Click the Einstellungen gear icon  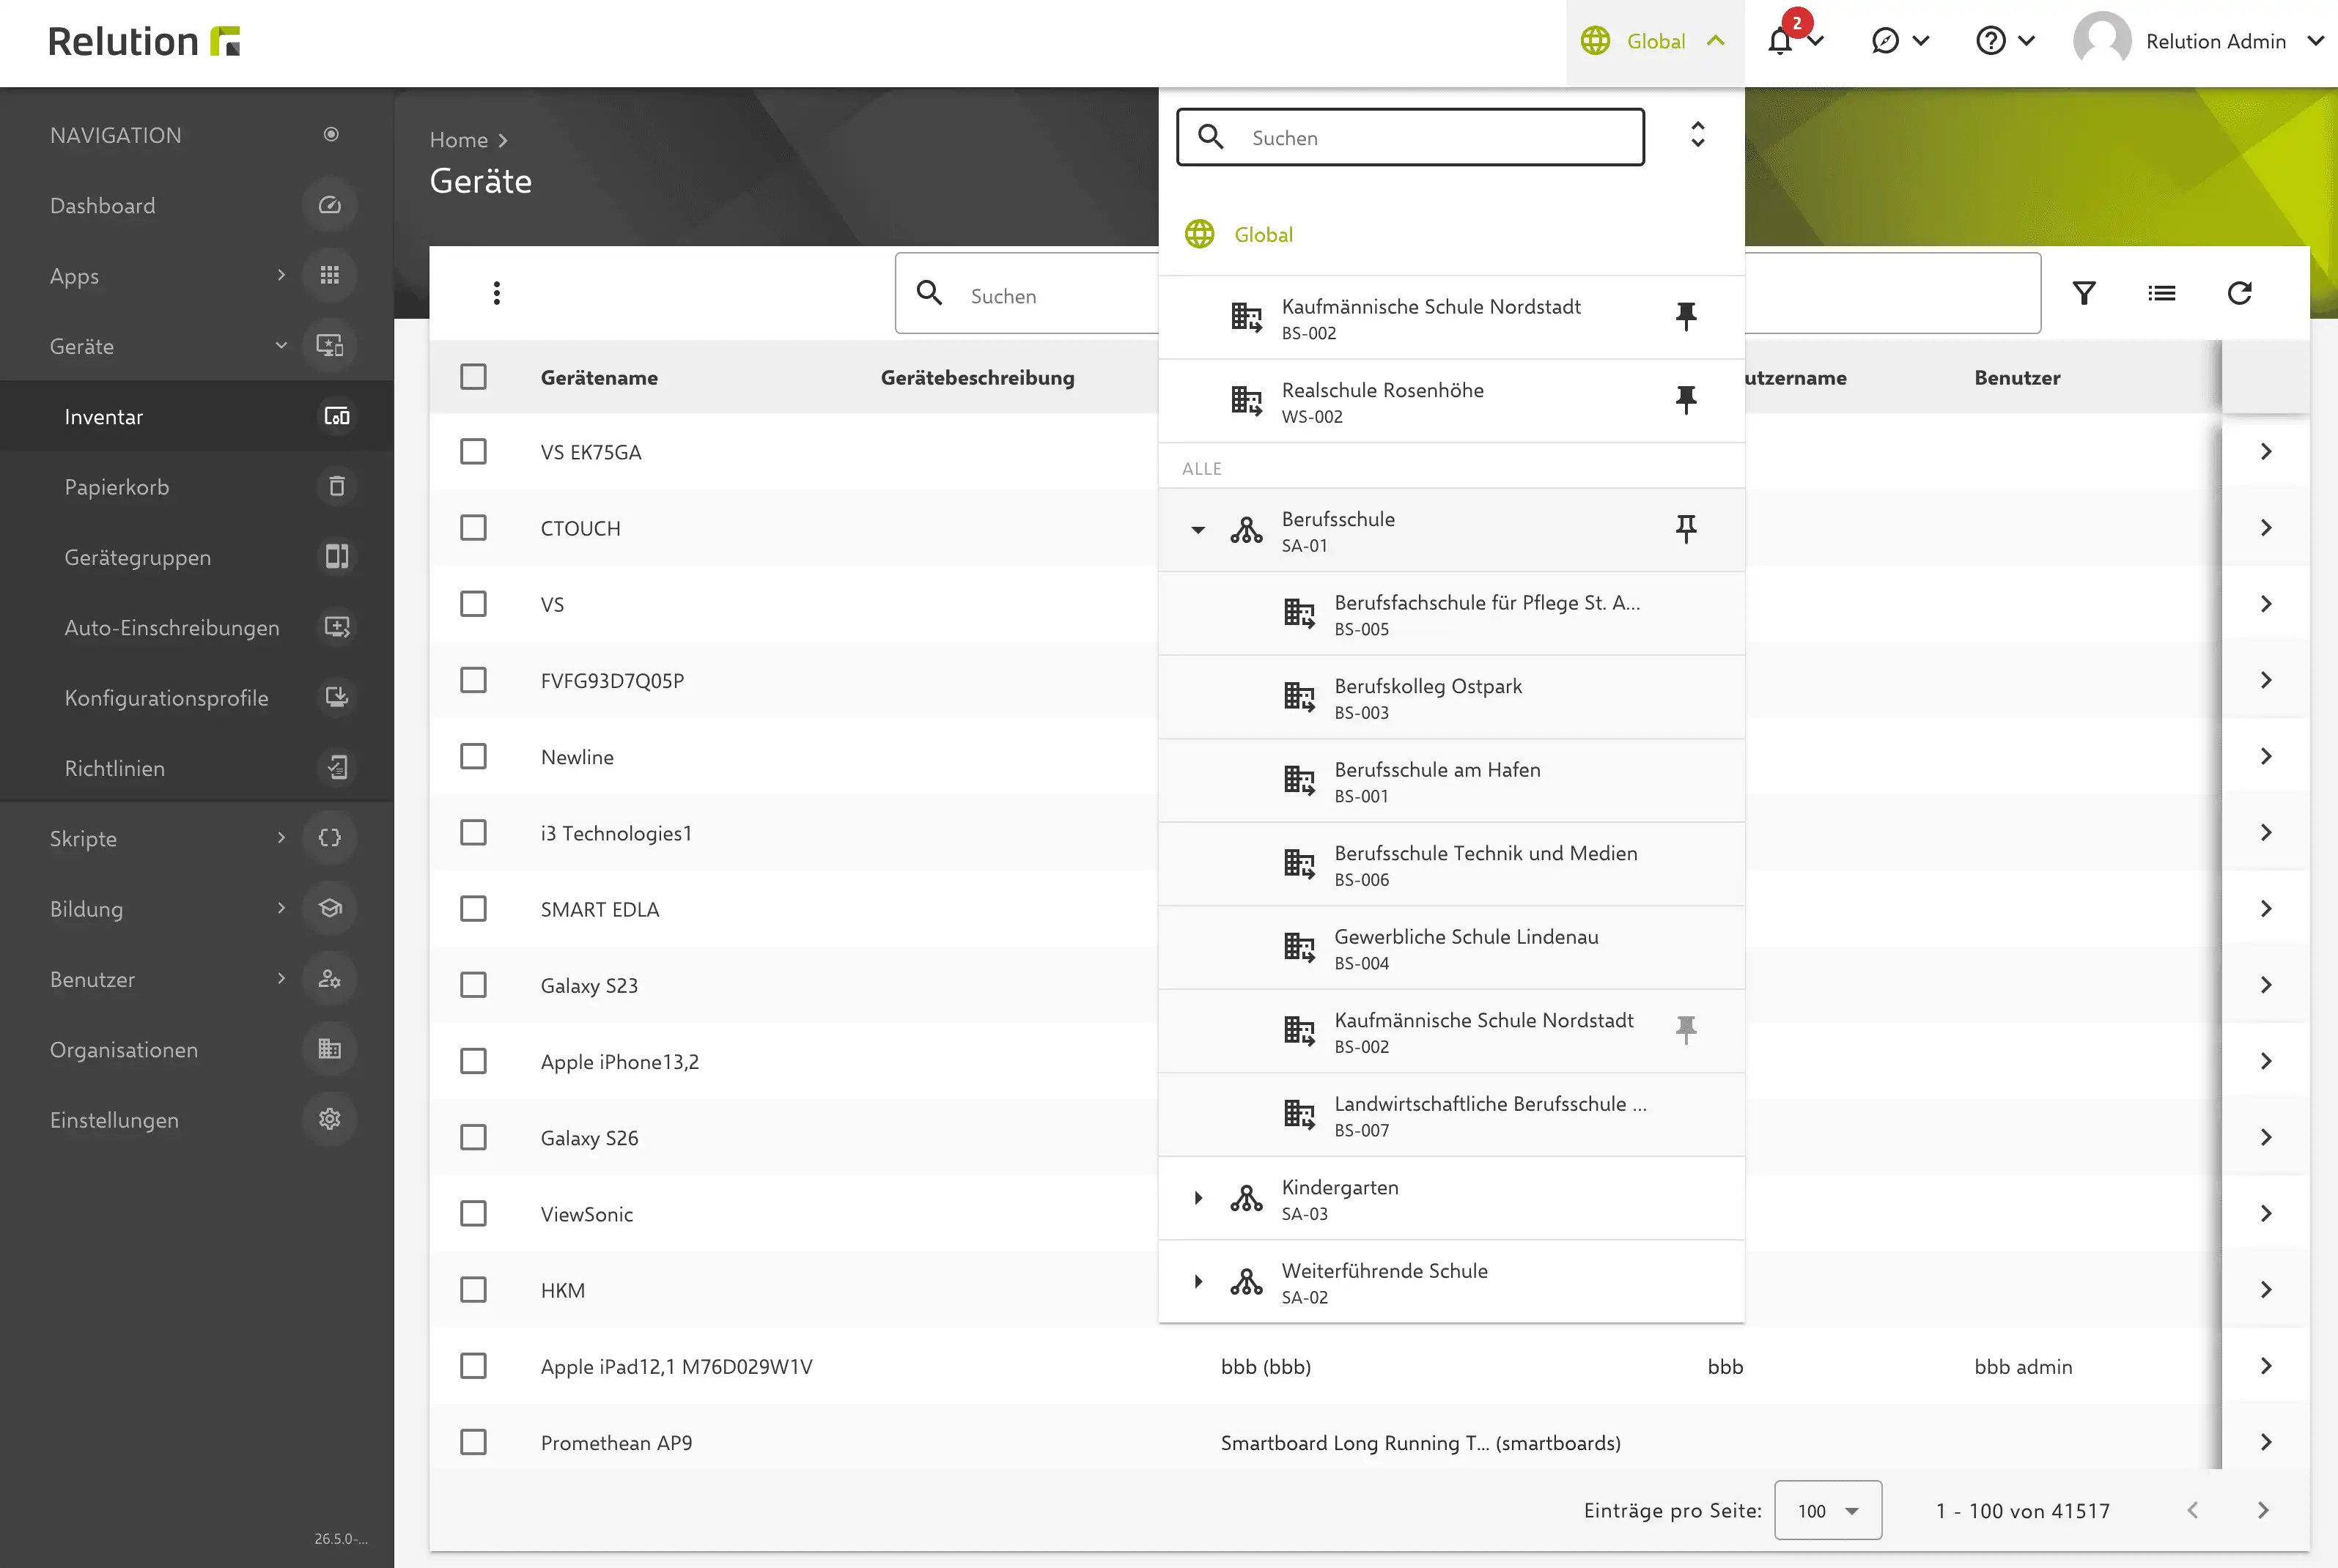330,1119
